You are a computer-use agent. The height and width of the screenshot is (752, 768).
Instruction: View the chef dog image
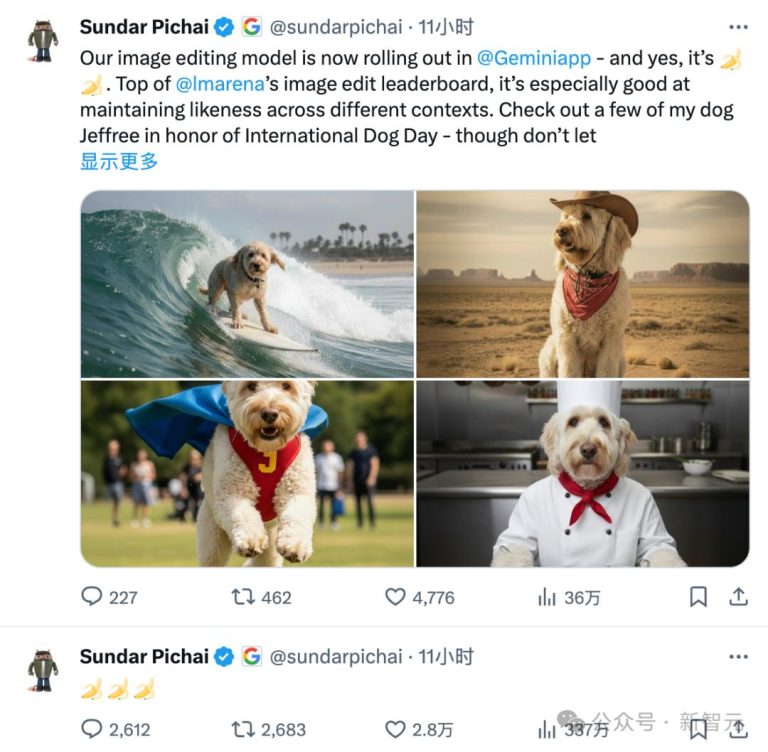pos(582,473)
